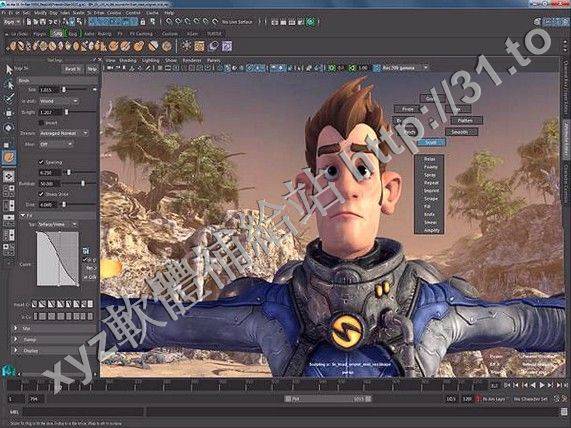Click the green circular icon in the status line
Viewport: 571px width, 428px height.
click(x=311, y=22)
